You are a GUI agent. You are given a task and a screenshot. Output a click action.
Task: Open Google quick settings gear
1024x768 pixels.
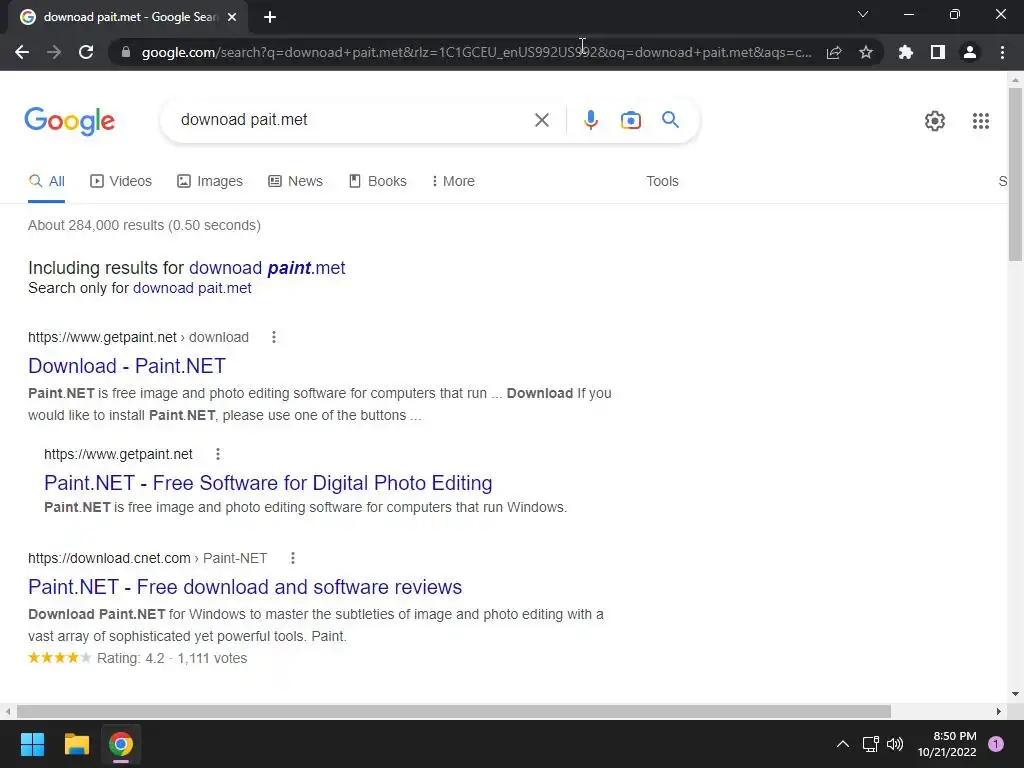coord(935,121)
